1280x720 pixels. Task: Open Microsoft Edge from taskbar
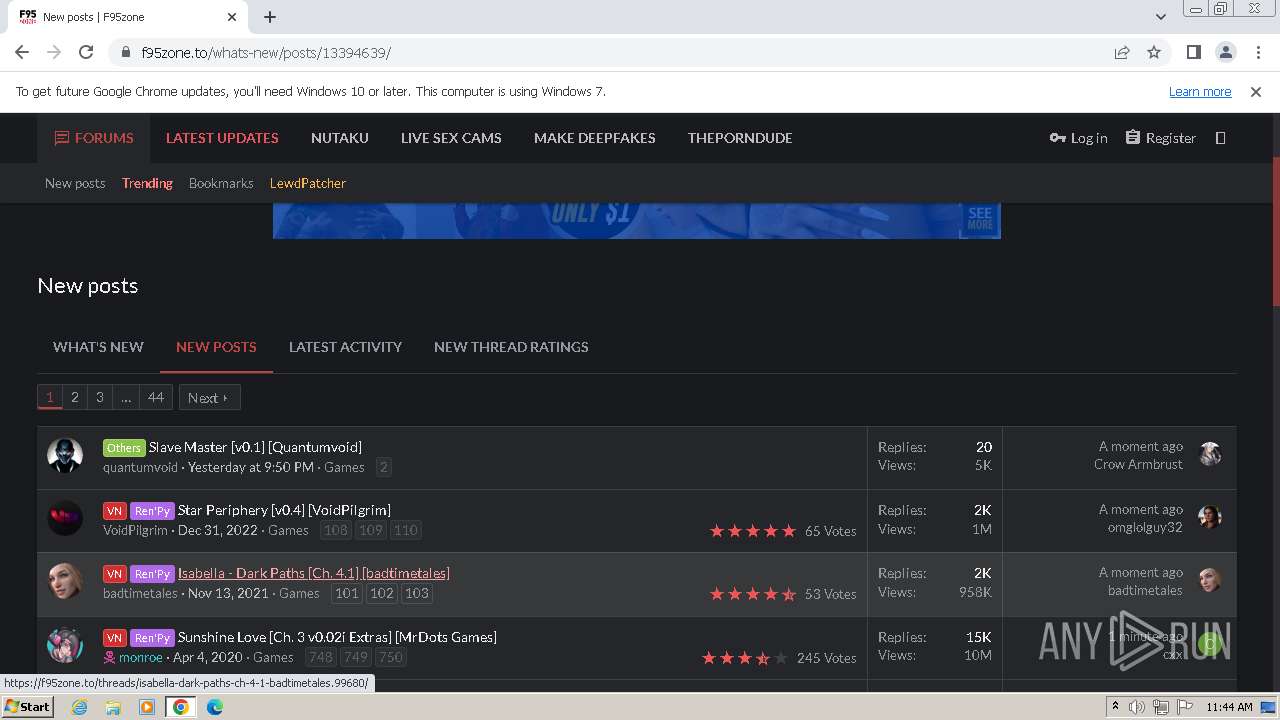pos(215,707)
